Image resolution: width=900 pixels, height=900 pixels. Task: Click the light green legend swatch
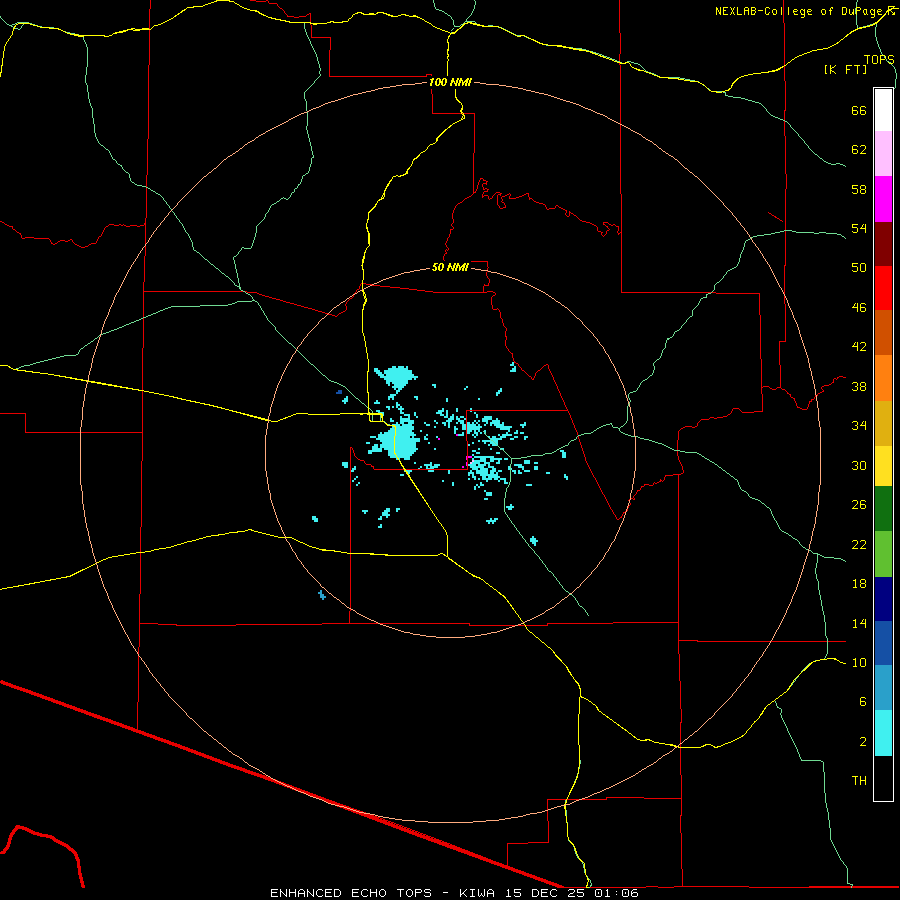click(883, 554)
